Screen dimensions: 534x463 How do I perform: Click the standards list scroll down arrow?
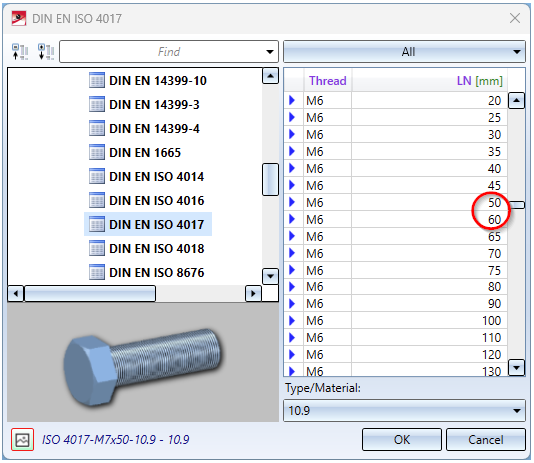(x=270, y=276)
